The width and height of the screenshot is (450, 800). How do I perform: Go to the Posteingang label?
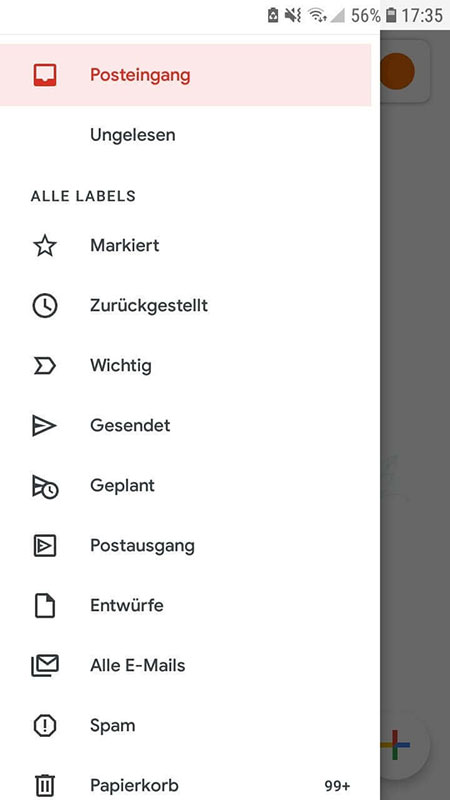140,75
